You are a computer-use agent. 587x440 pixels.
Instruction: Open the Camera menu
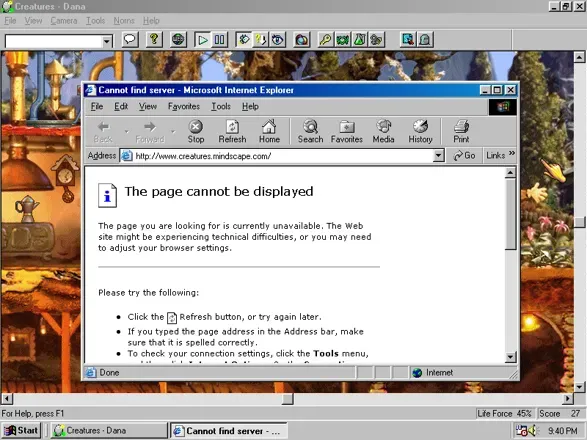click(x=64, y=21)
